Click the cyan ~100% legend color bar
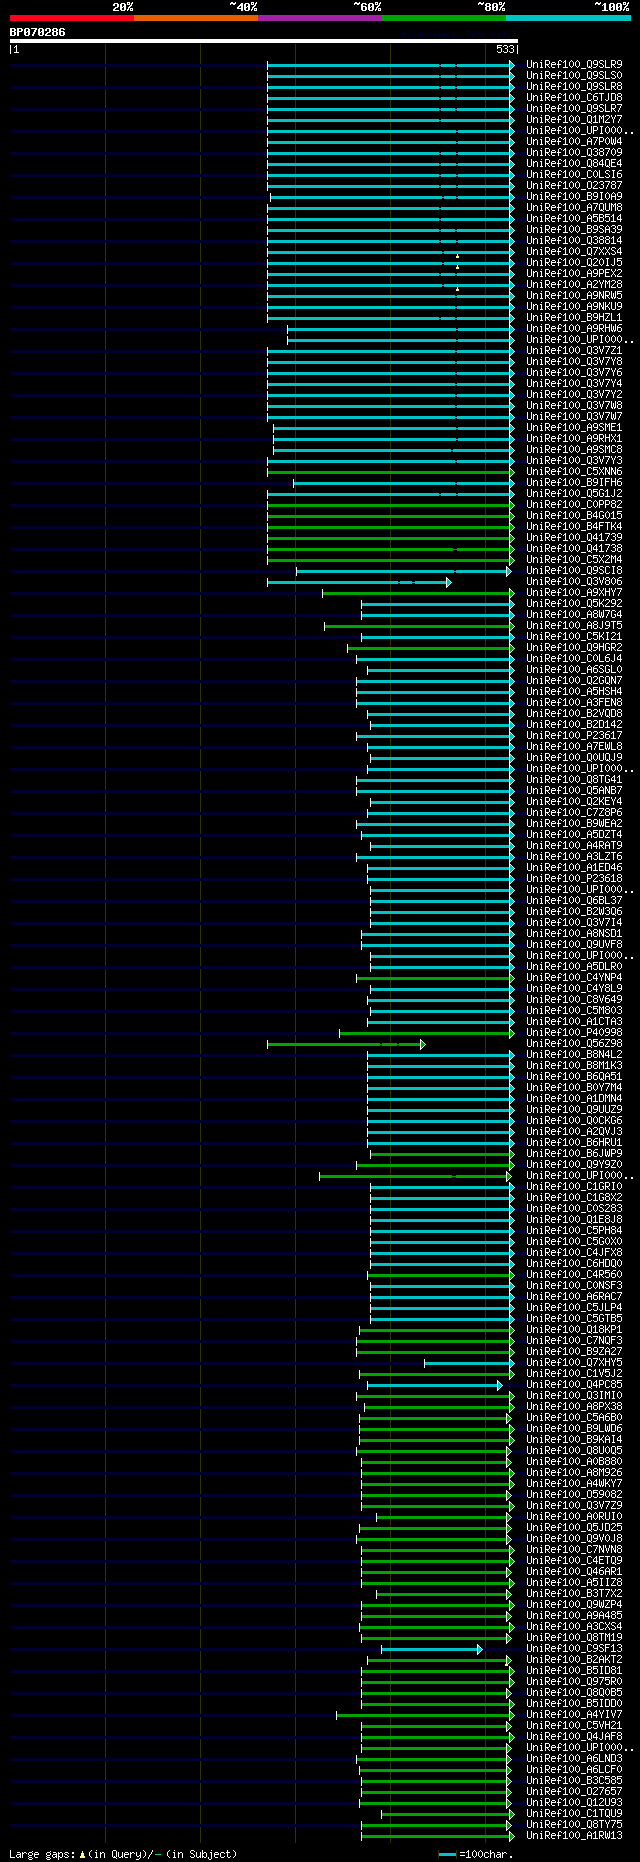Viewport: 640px width, 1862px height. (568, 18)
